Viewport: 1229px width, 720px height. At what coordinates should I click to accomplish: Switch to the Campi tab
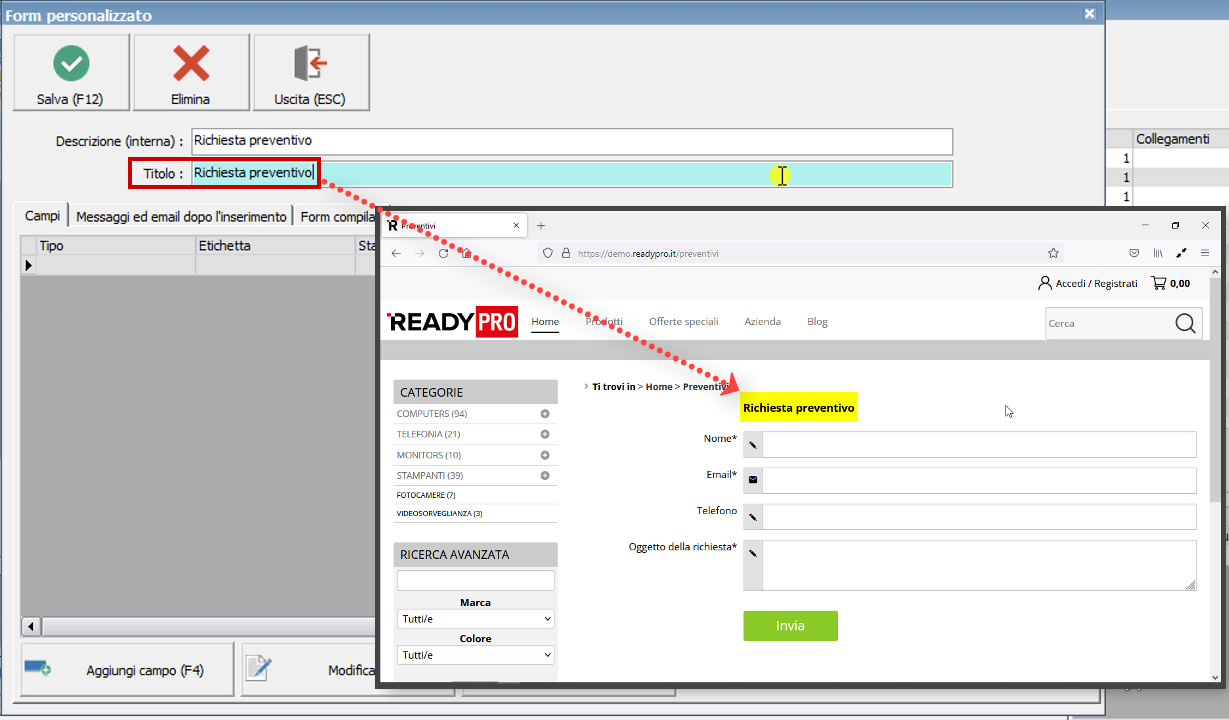tap(43, 216)
